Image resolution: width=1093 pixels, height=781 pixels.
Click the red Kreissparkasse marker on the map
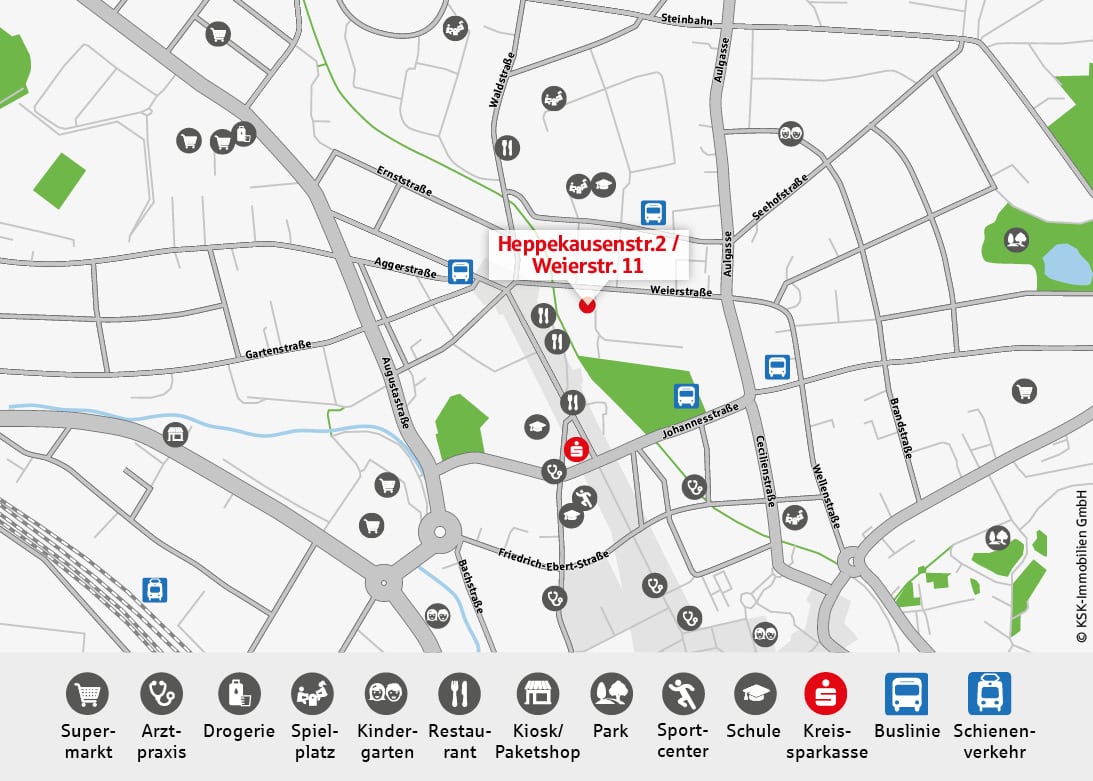(x=576, y=450)
